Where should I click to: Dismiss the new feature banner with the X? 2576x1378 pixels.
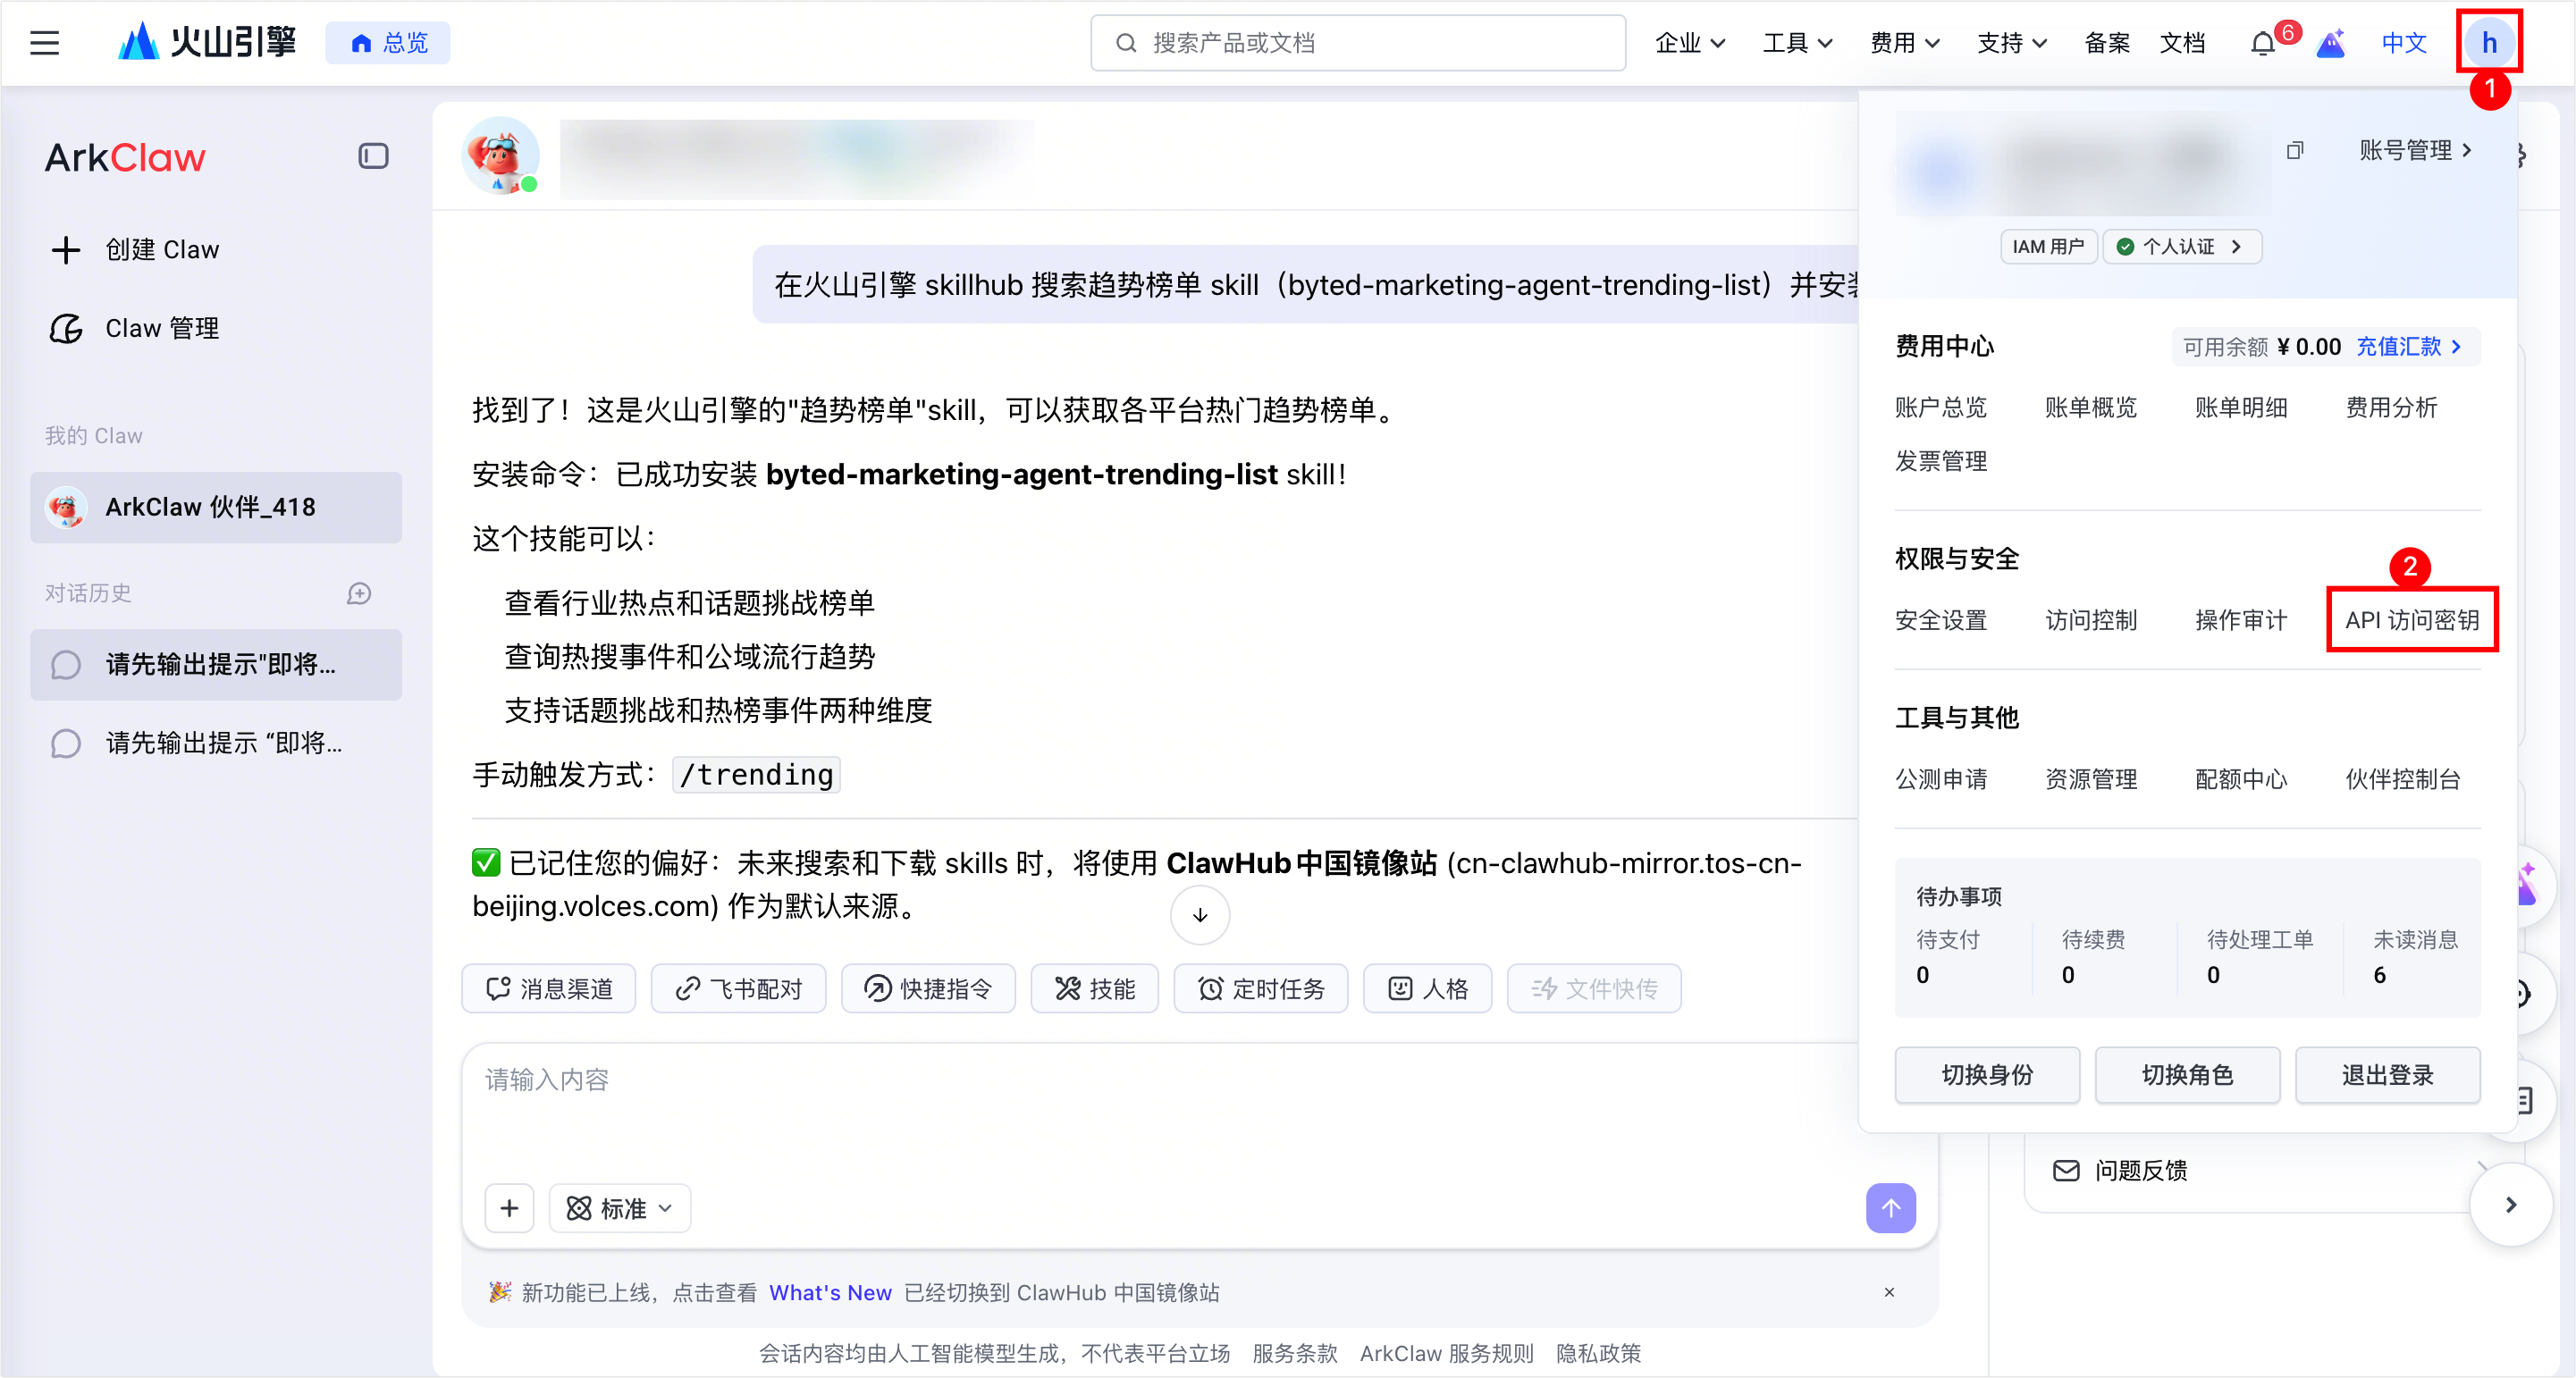pos(1889,1292)
